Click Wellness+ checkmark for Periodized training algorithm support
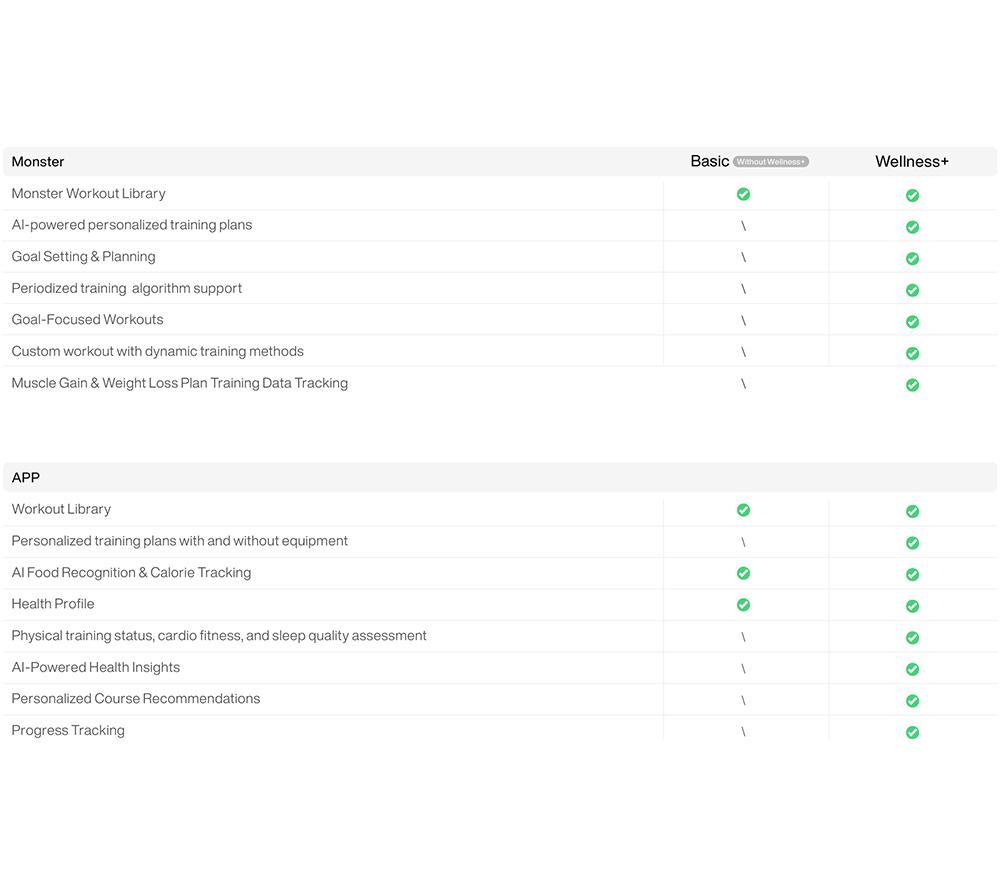This screenshot has width=1000, height=887. [913, 290]
